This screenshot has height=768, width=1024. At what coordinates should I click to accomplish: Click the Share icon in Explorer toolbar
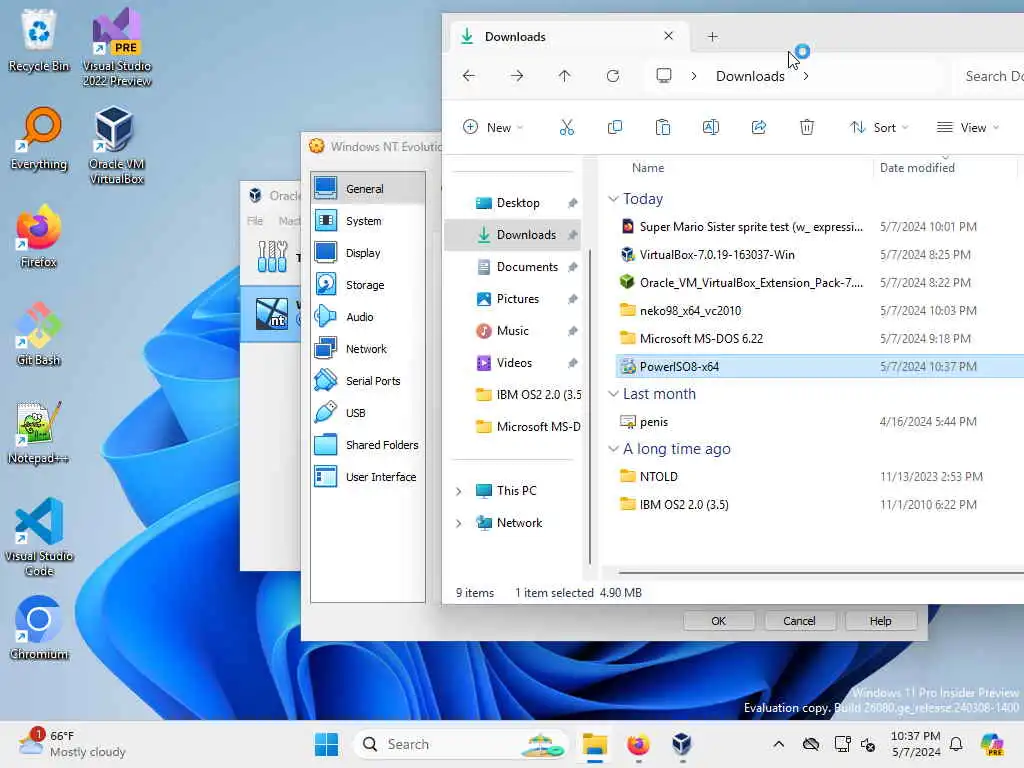[x=759, y=127]
